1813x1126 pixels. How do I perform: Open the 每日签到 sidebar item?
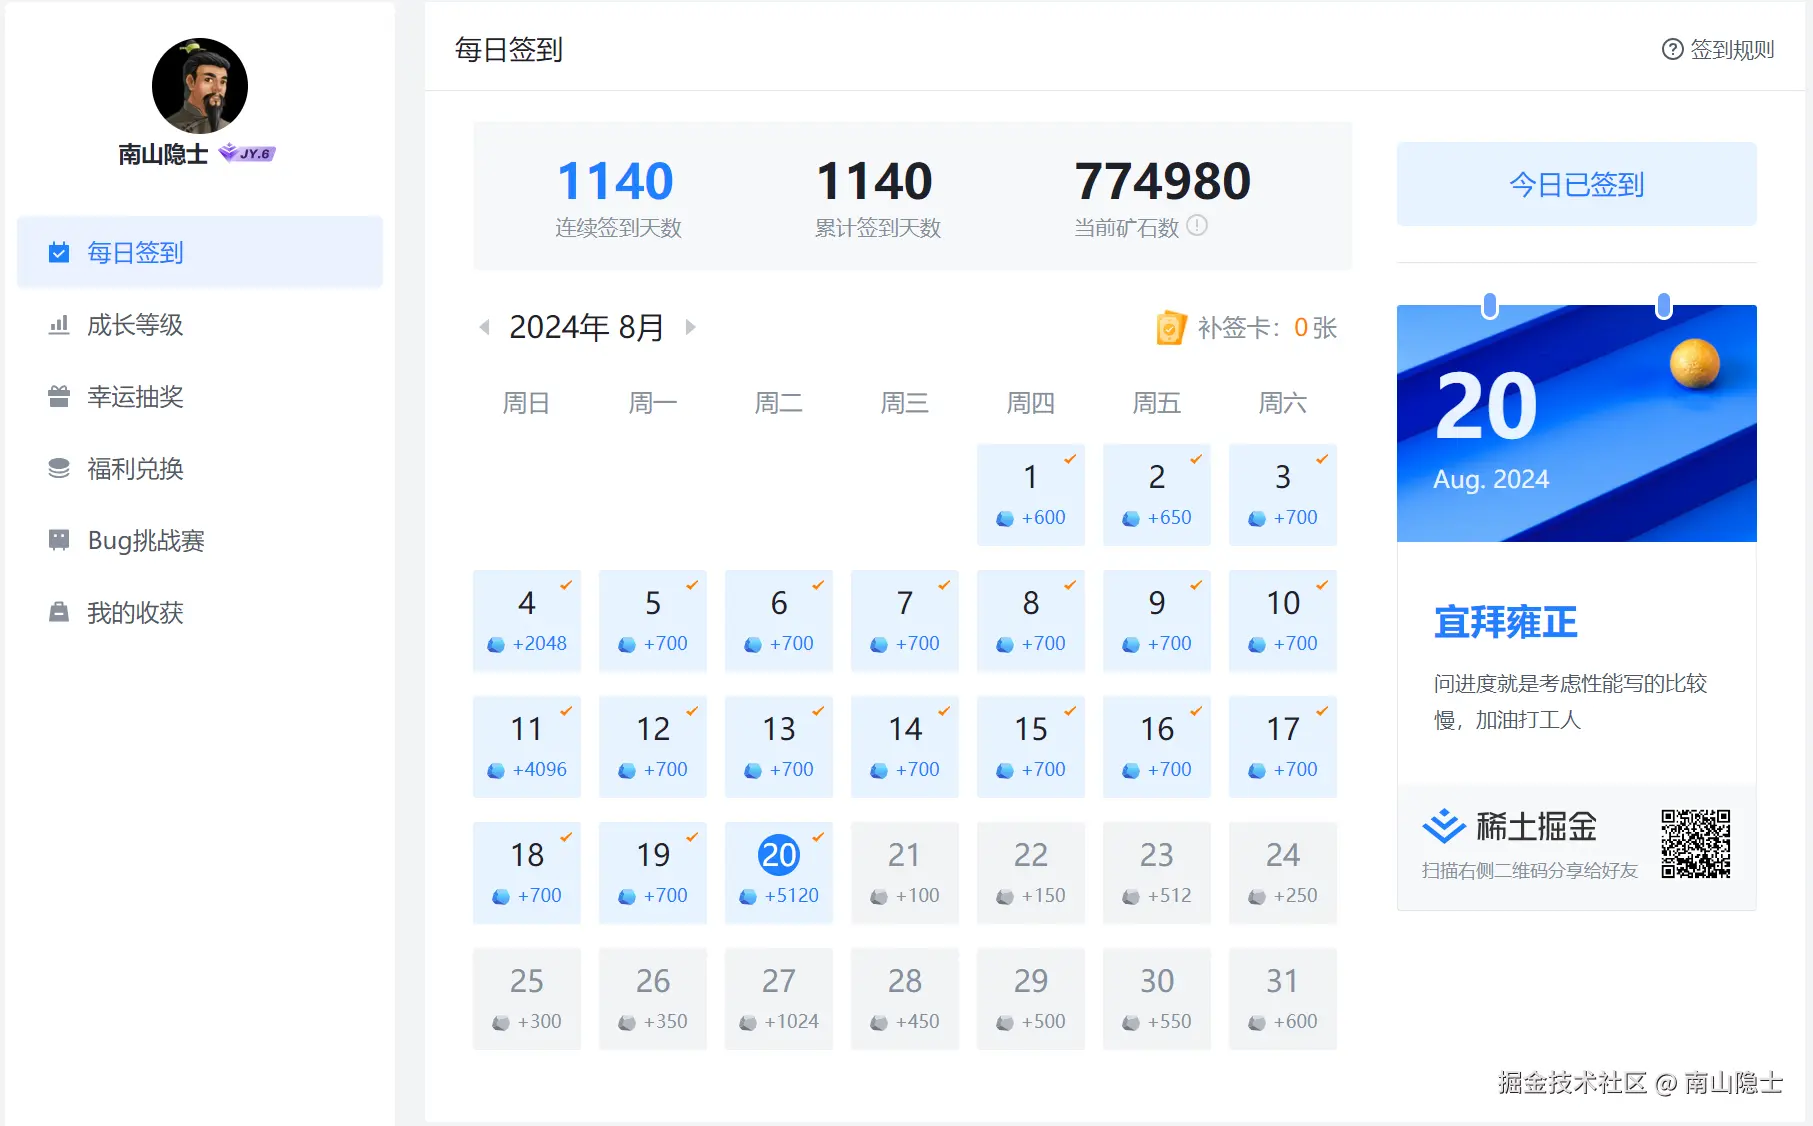tap(133, 252)
